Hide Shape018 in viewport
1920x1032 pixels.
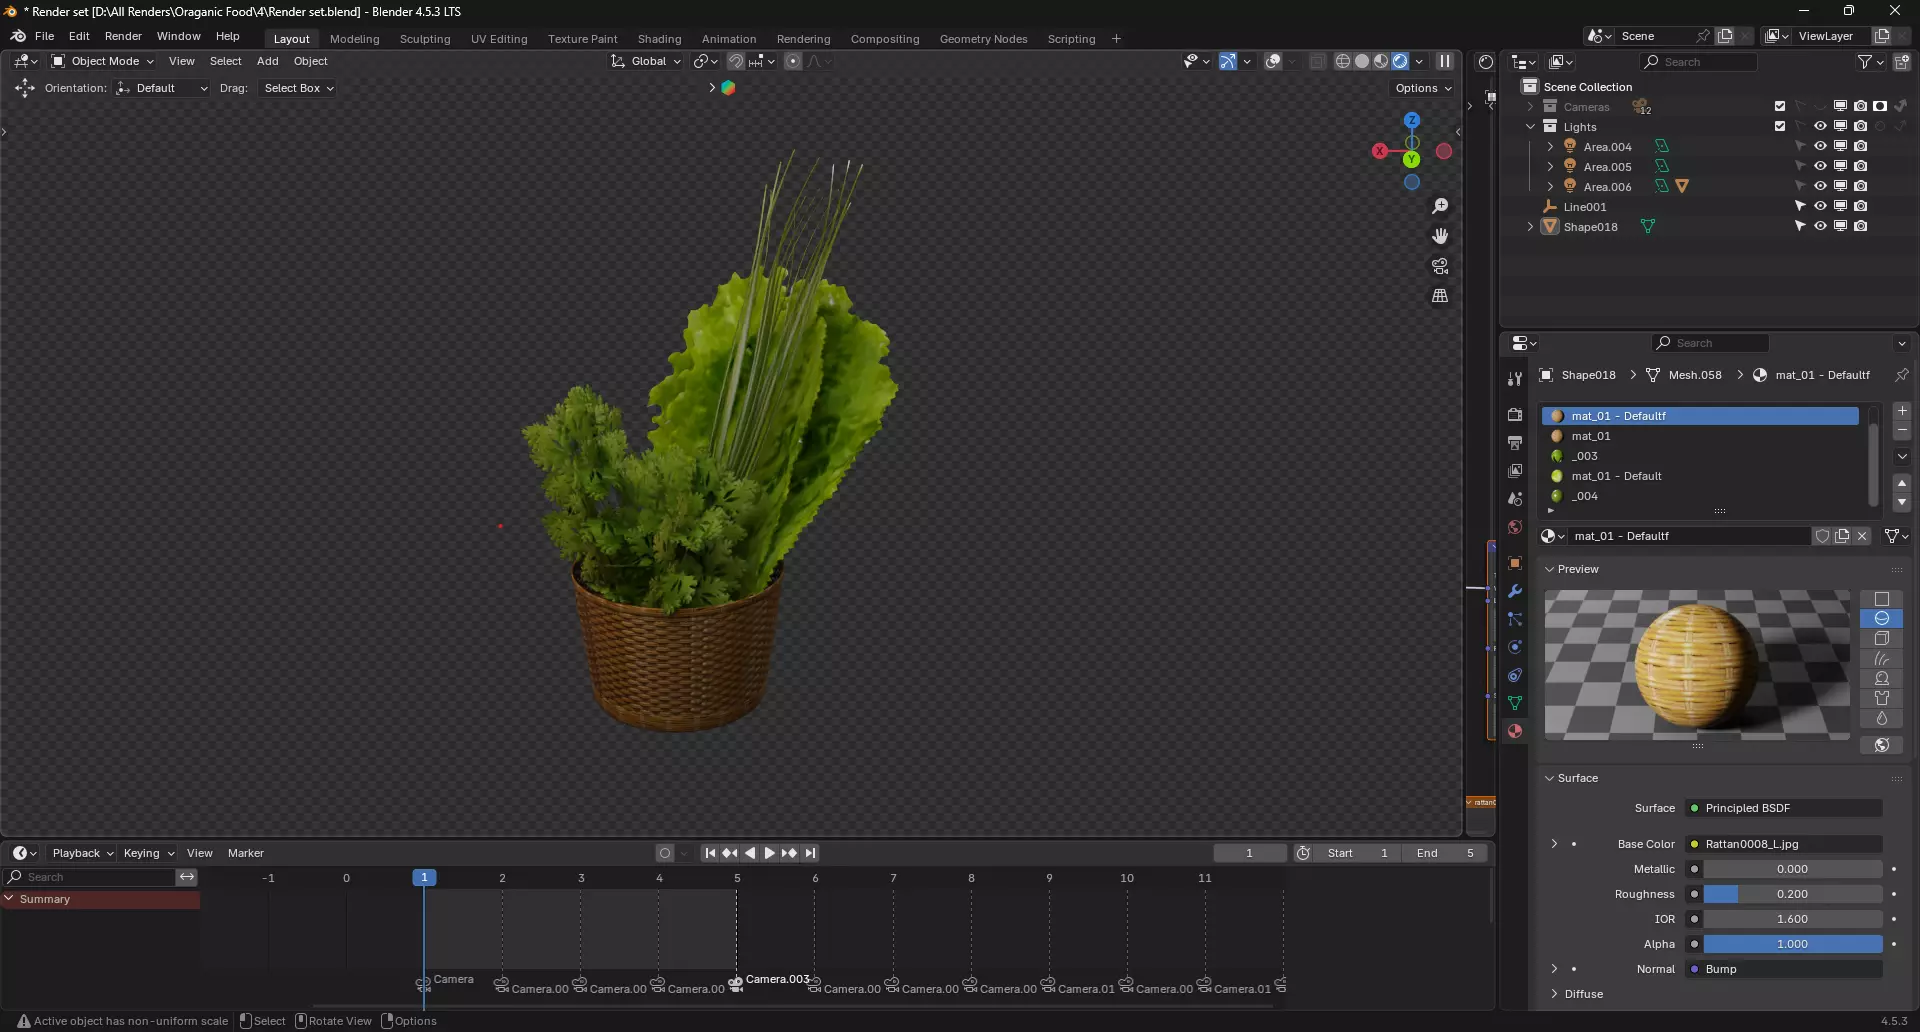1820,226
